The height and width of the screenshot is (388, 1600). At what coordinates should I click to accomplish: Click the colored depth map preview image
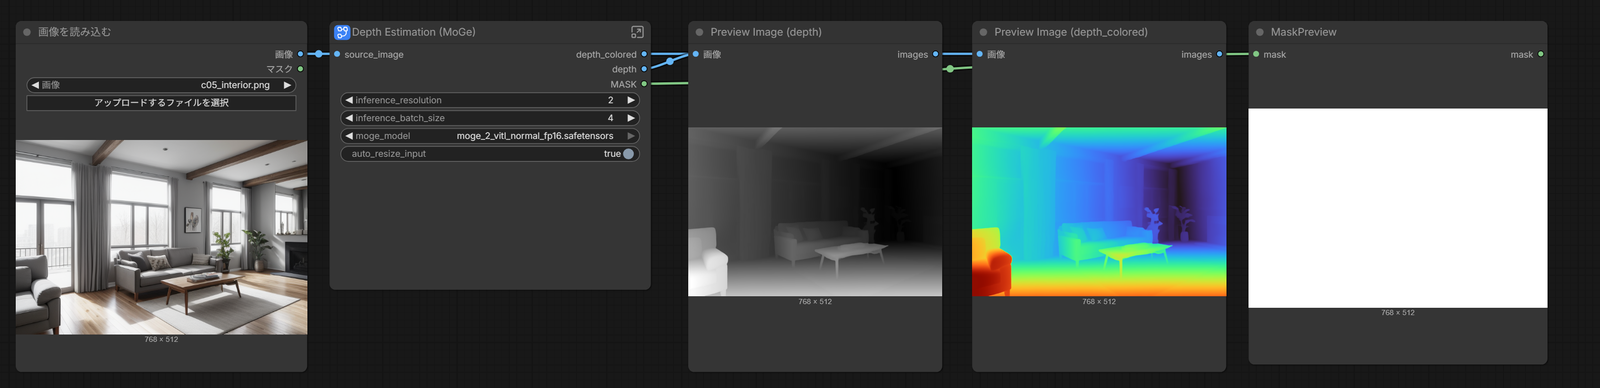[x=1099, y=212]
